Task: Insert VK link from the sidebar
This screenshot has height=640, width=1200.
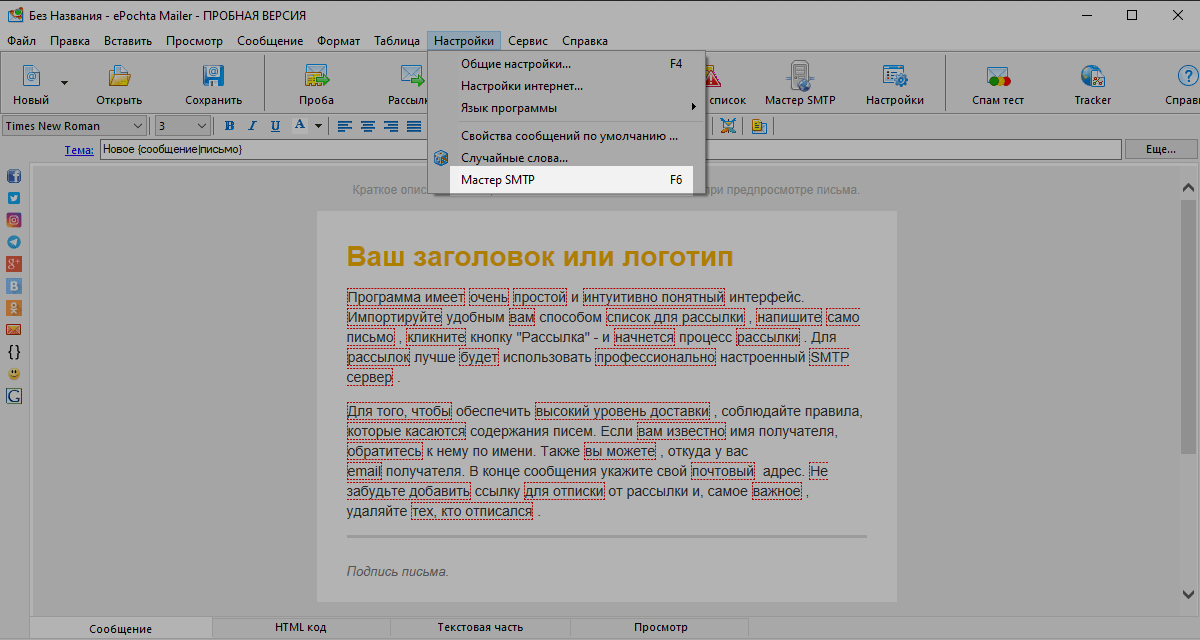Action: [14, 286]
